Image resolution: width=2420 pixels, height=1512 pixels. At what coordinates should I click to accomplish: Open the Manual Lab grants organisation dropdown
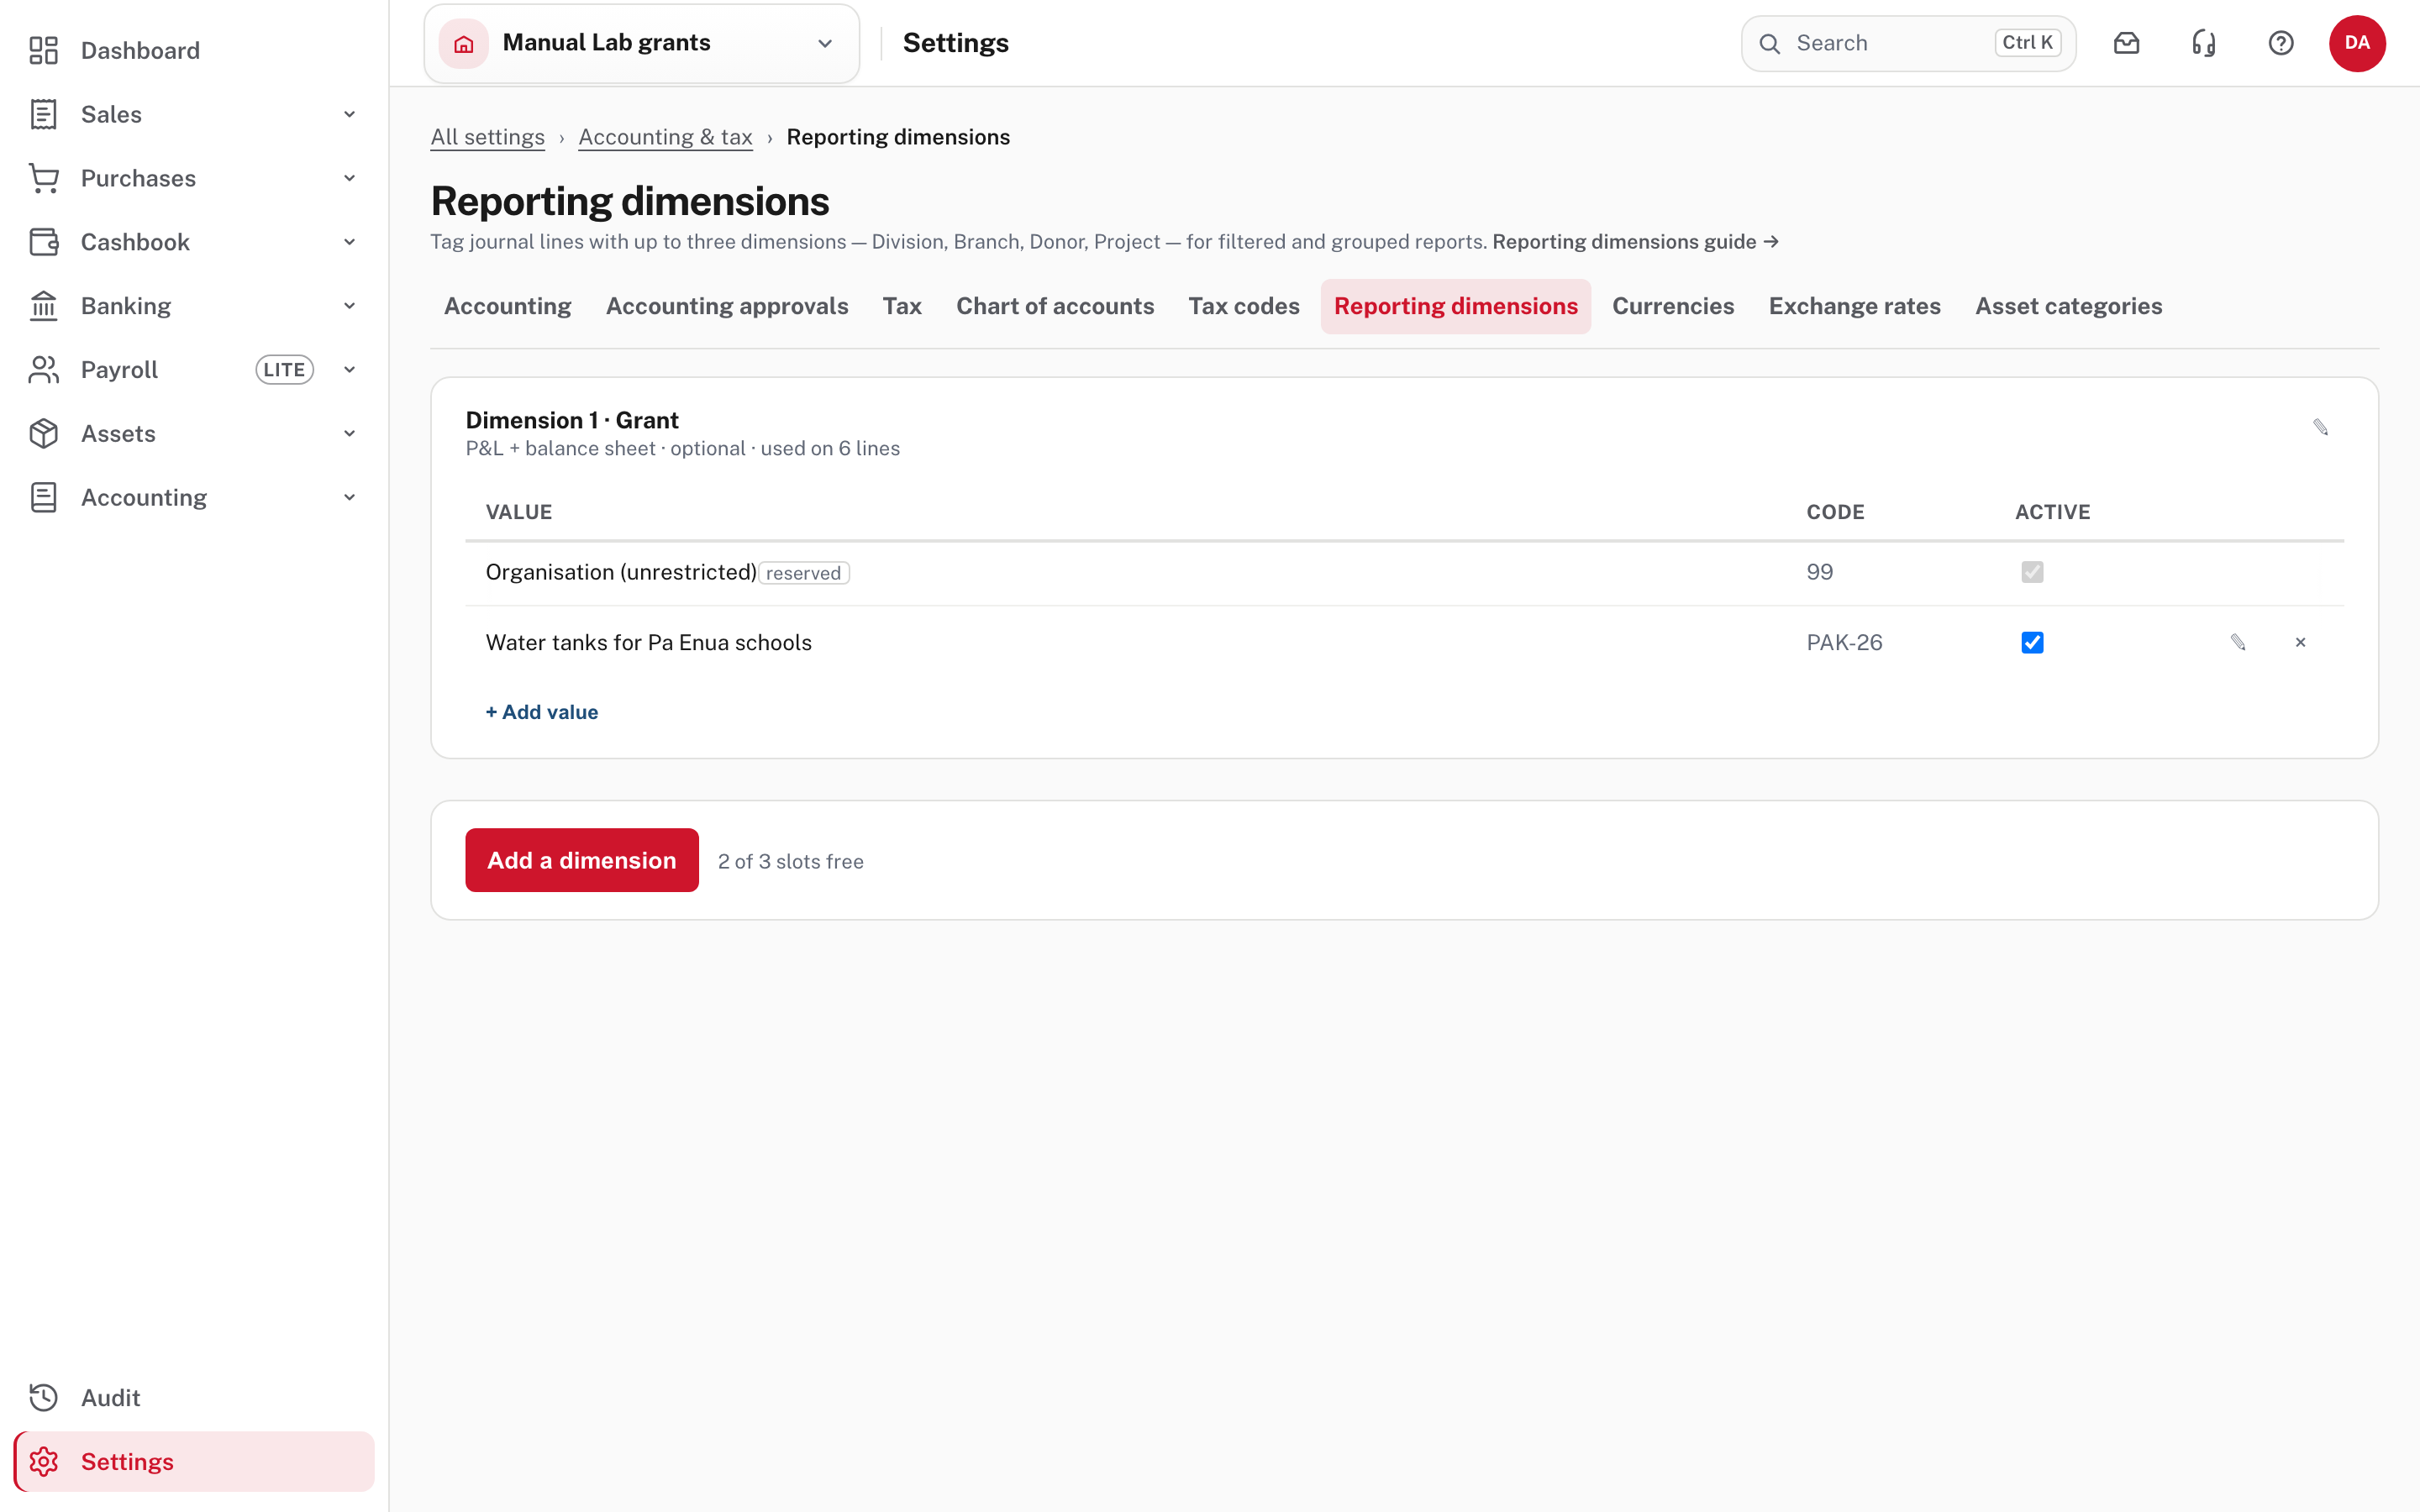642,43
